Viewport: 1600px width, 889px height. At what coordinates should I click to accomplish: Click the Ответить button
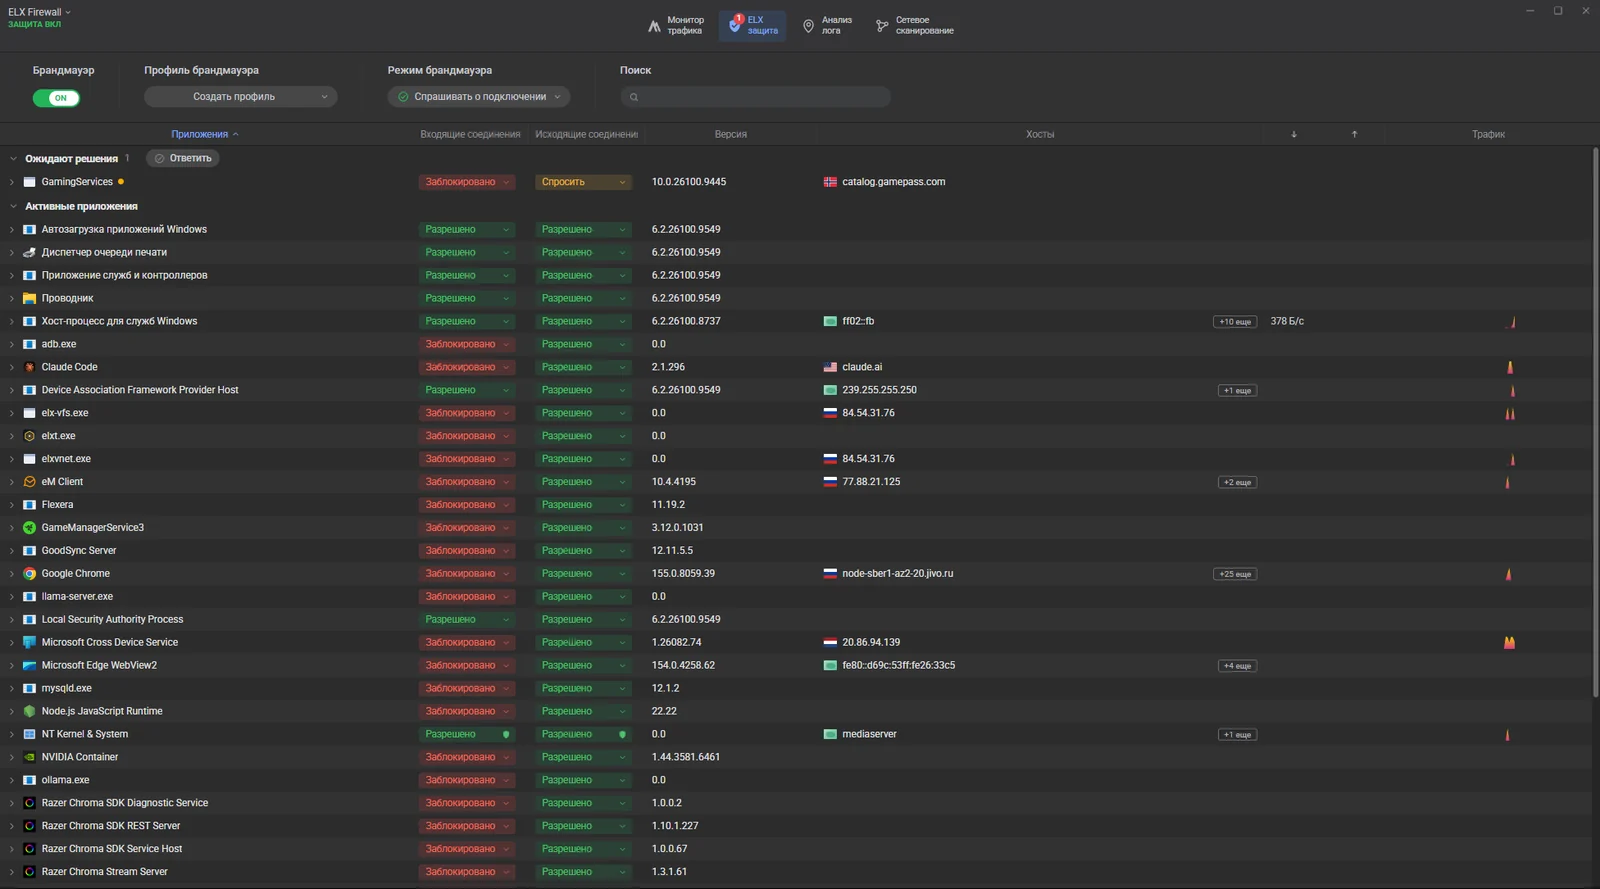tap(183, 158)
